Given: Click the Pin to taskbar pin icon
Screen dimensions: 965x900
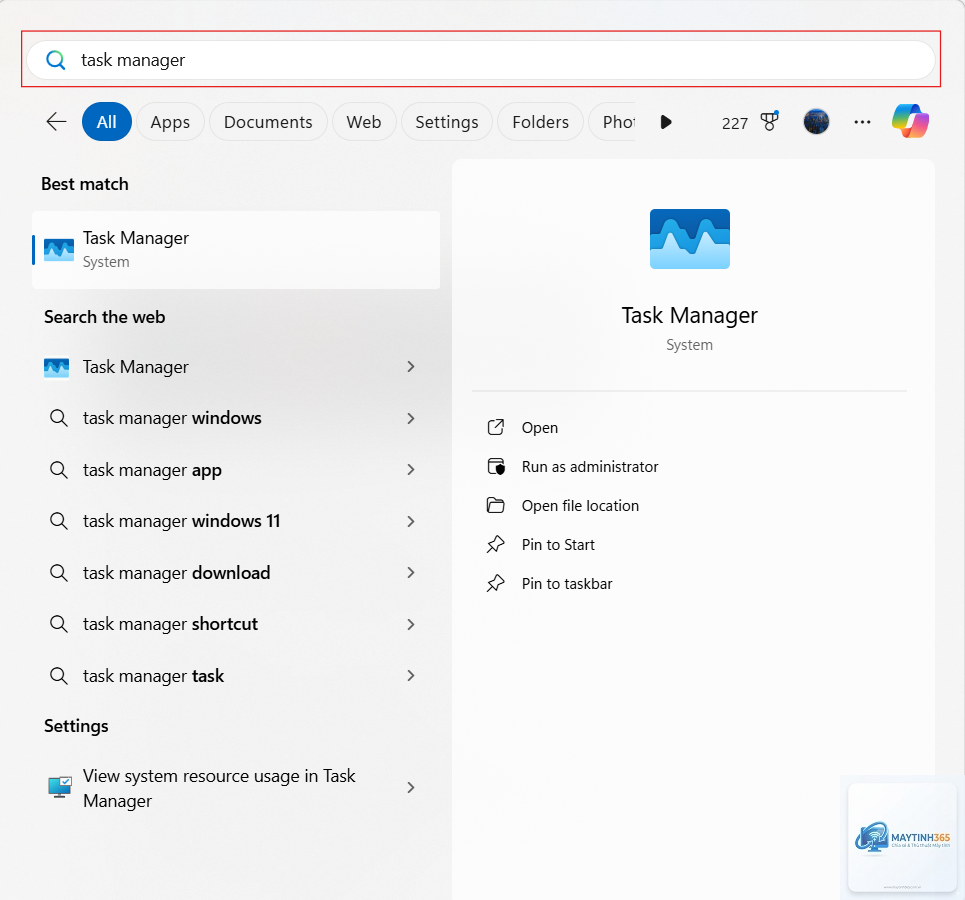Looking at the screenshot, I should [495, 584].
